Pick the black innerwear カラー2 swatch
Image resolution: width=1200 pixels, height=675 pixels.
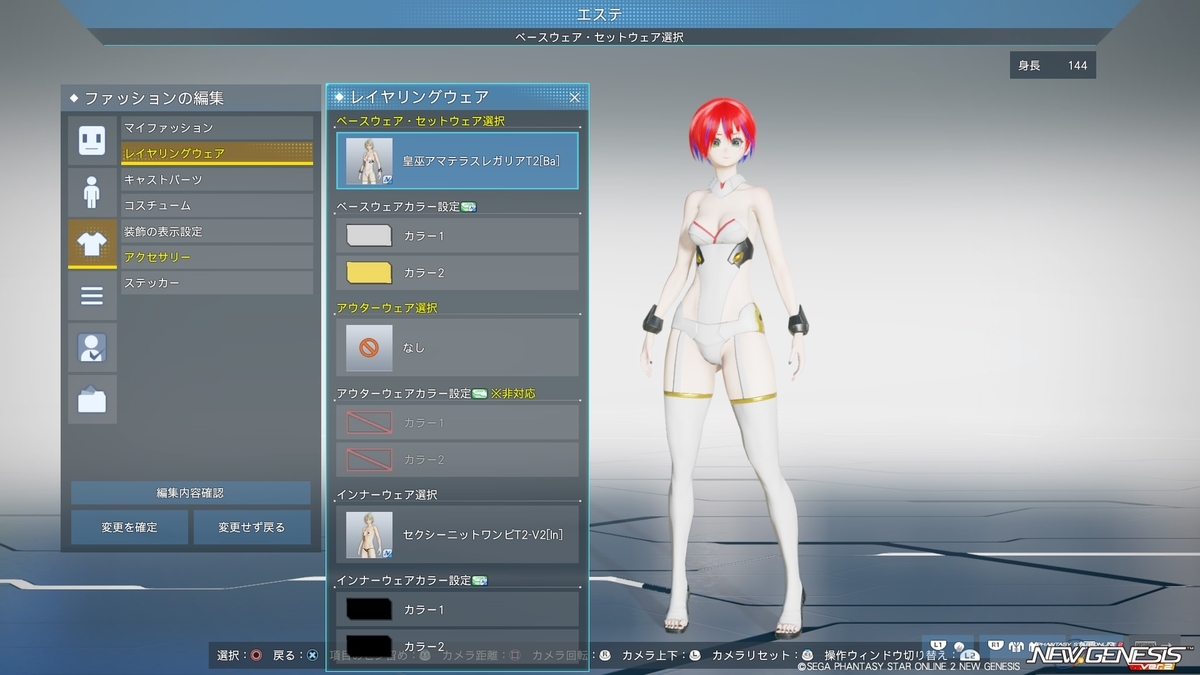pyautogui.click(x=369, y=645)
